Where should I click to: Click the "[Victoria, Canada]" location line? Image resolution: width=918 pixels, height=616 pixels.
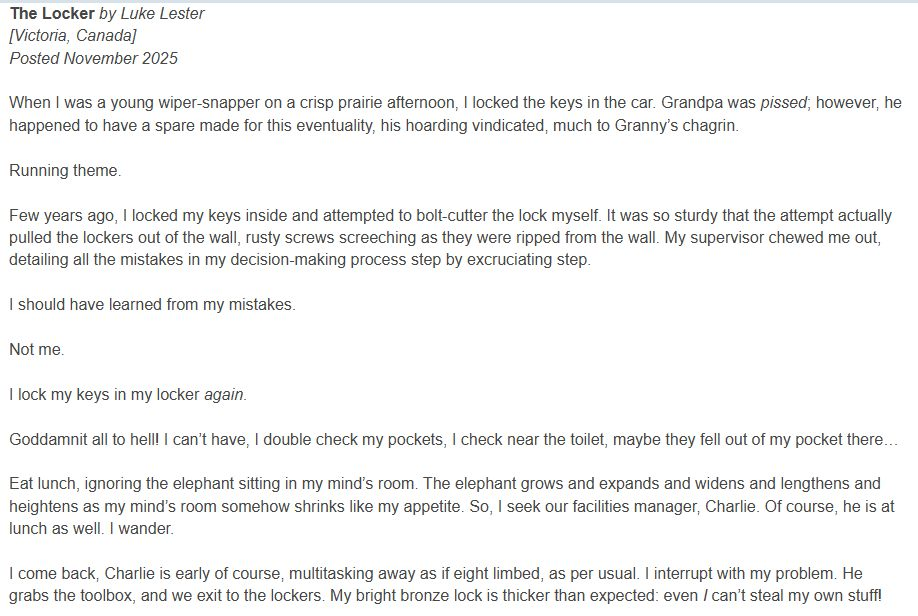point(72,36)
